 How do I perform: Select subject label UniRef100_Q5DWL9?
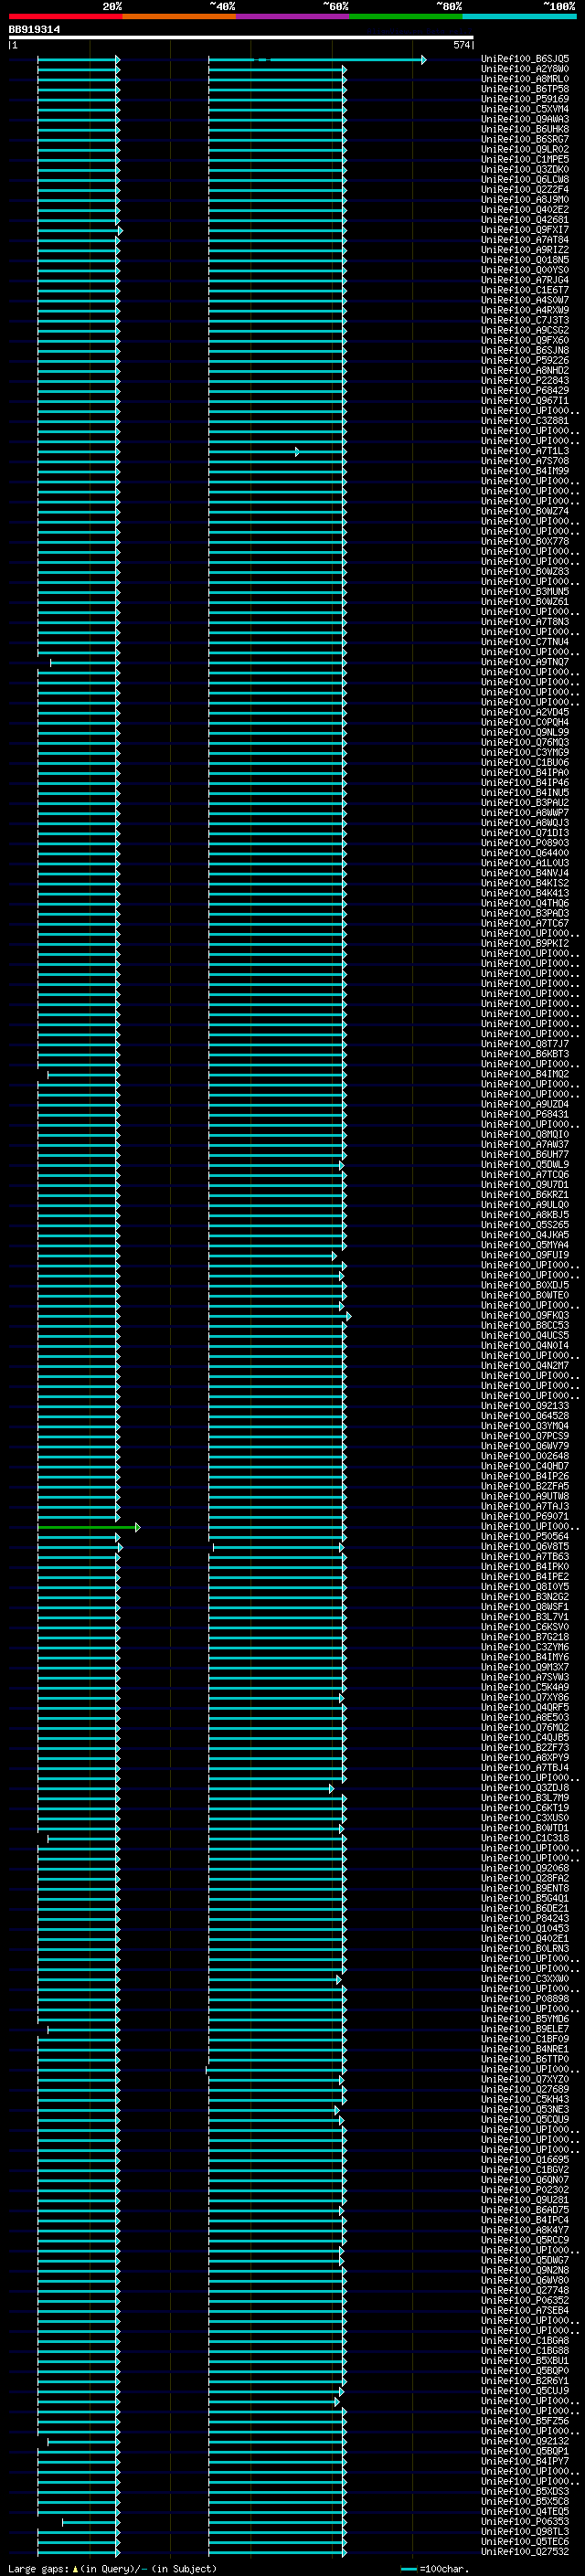coord(525,1165)
